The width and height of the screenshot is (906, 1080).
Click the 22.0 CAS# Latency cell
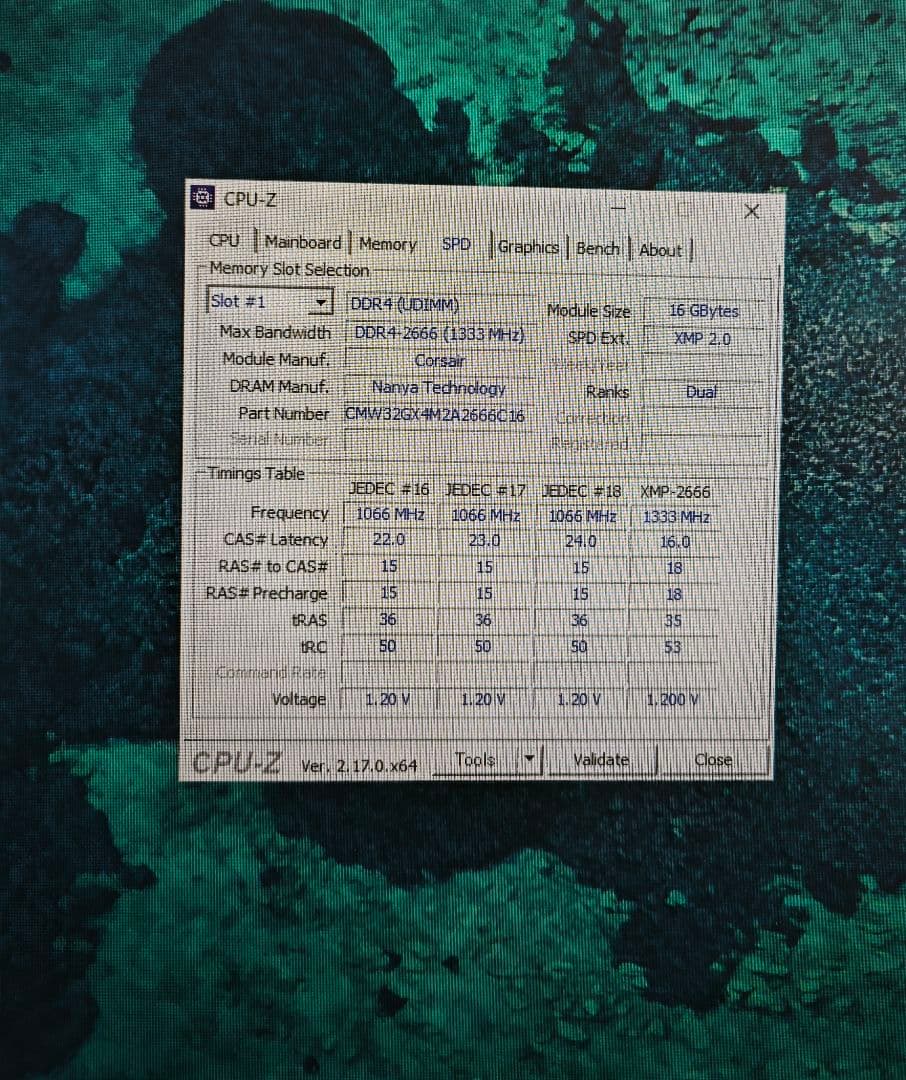coord(389,539)
